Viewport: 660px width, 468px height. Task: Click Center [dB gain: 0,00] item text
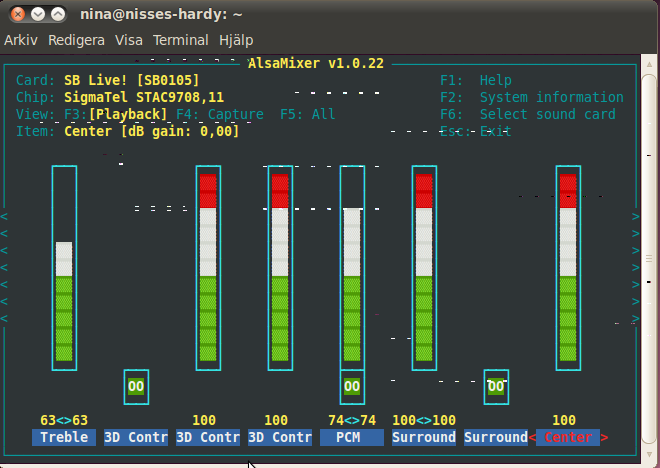[152, 131]
